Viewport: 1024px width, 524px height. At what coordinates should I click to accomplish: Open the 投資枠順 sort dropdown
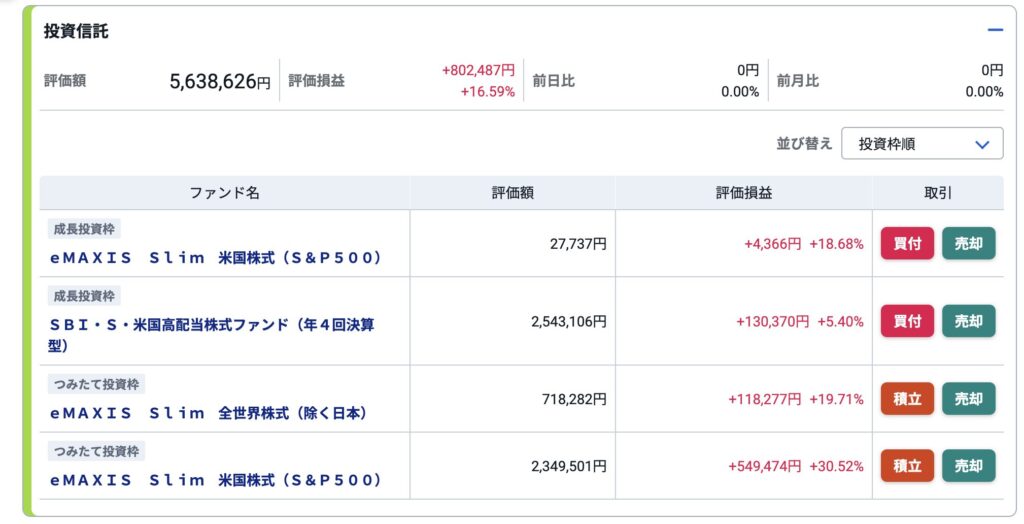coord(922,143)
